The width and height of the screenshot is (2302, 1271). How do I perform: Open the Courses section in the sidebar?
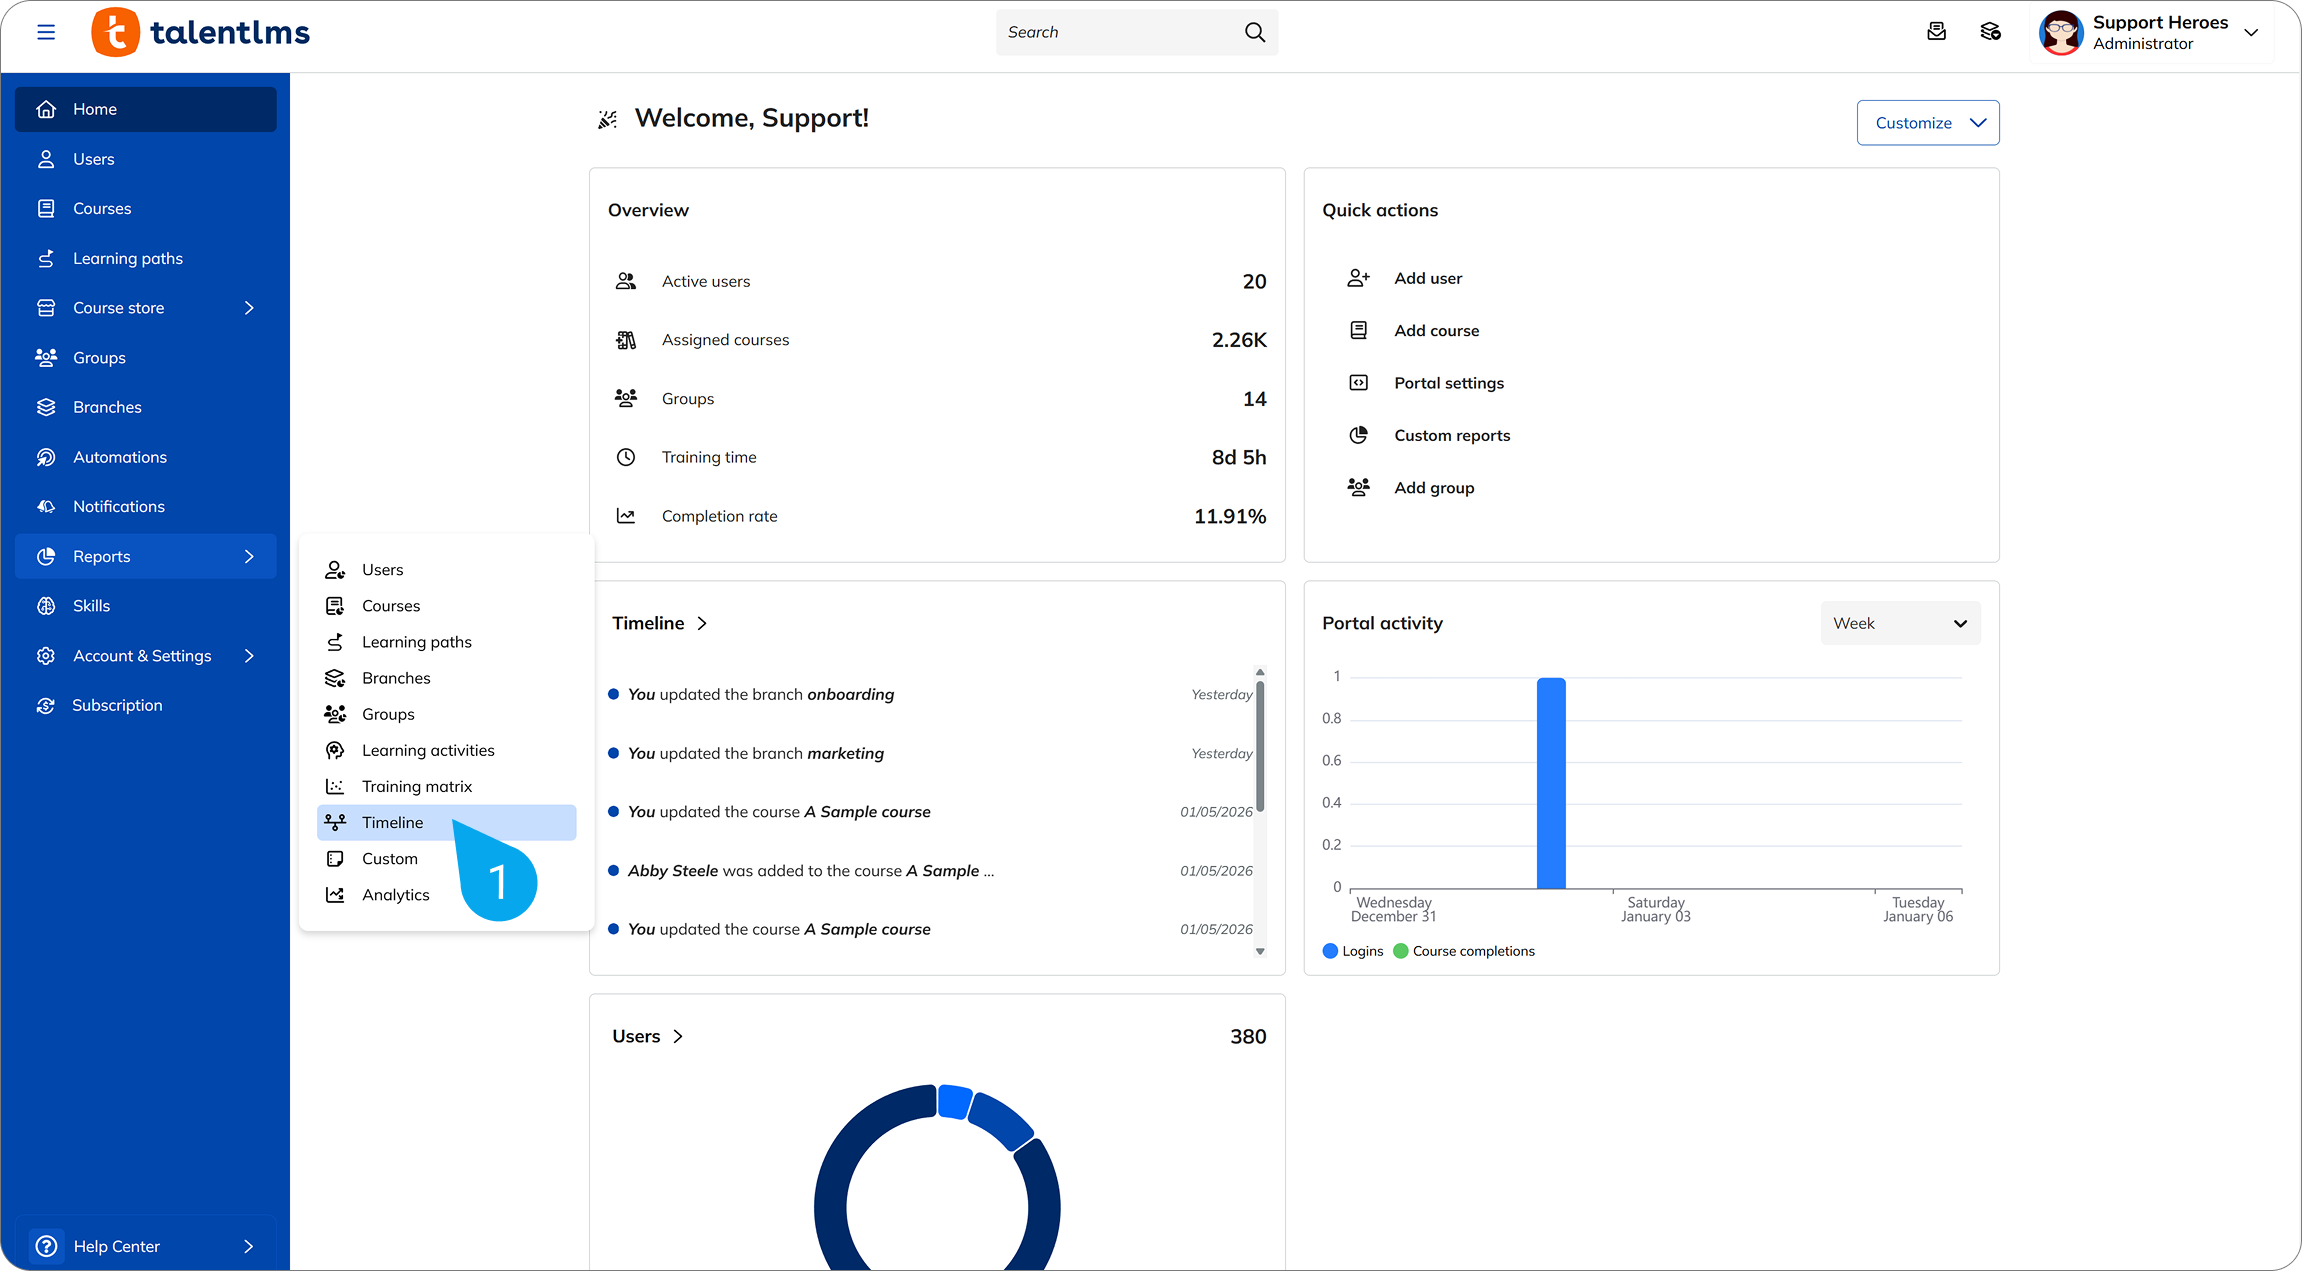point(101,208)
